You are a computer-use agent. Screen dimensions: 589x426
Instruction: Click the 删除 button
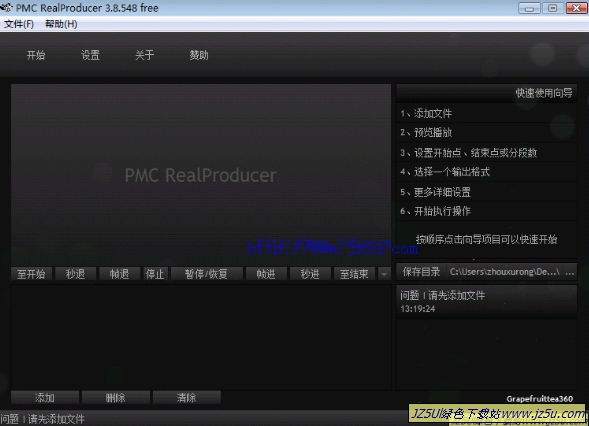pos(116,397)
